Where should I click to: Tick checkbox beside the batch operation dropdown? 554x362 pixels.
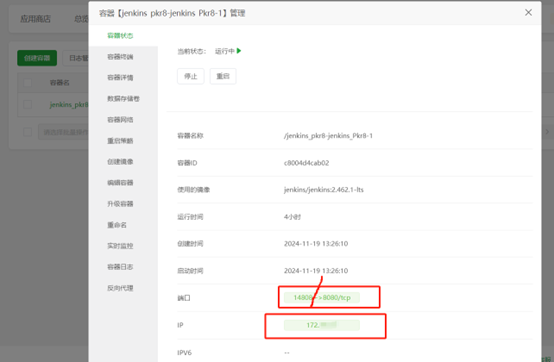pos(27,132)
